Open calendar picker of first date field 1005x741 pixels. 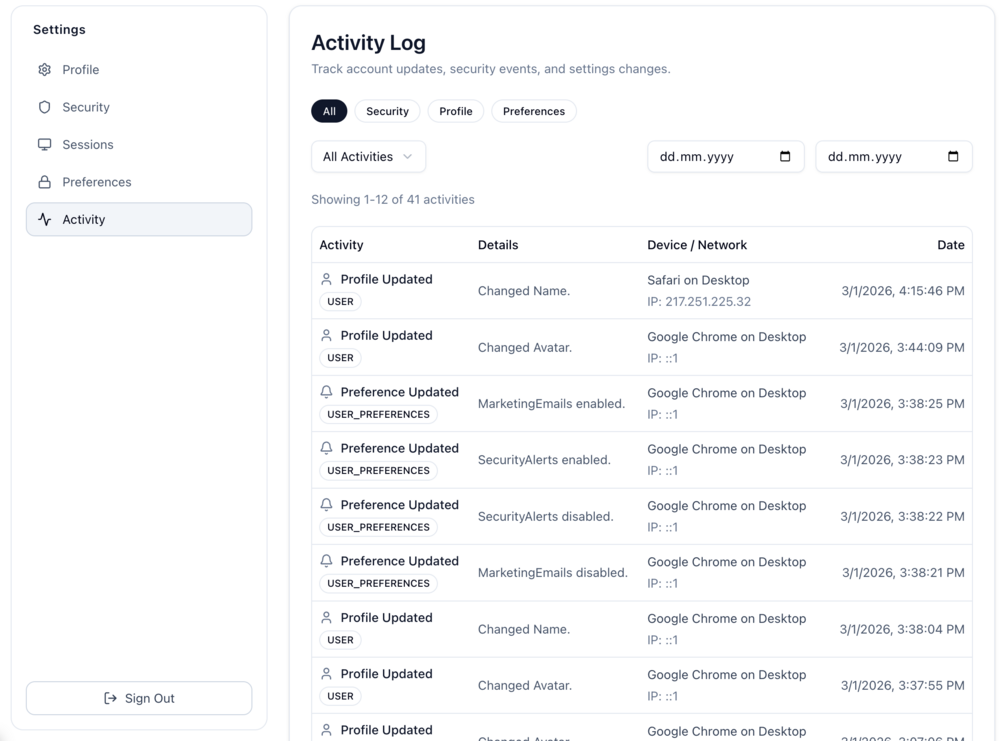(x=785, y=156)
